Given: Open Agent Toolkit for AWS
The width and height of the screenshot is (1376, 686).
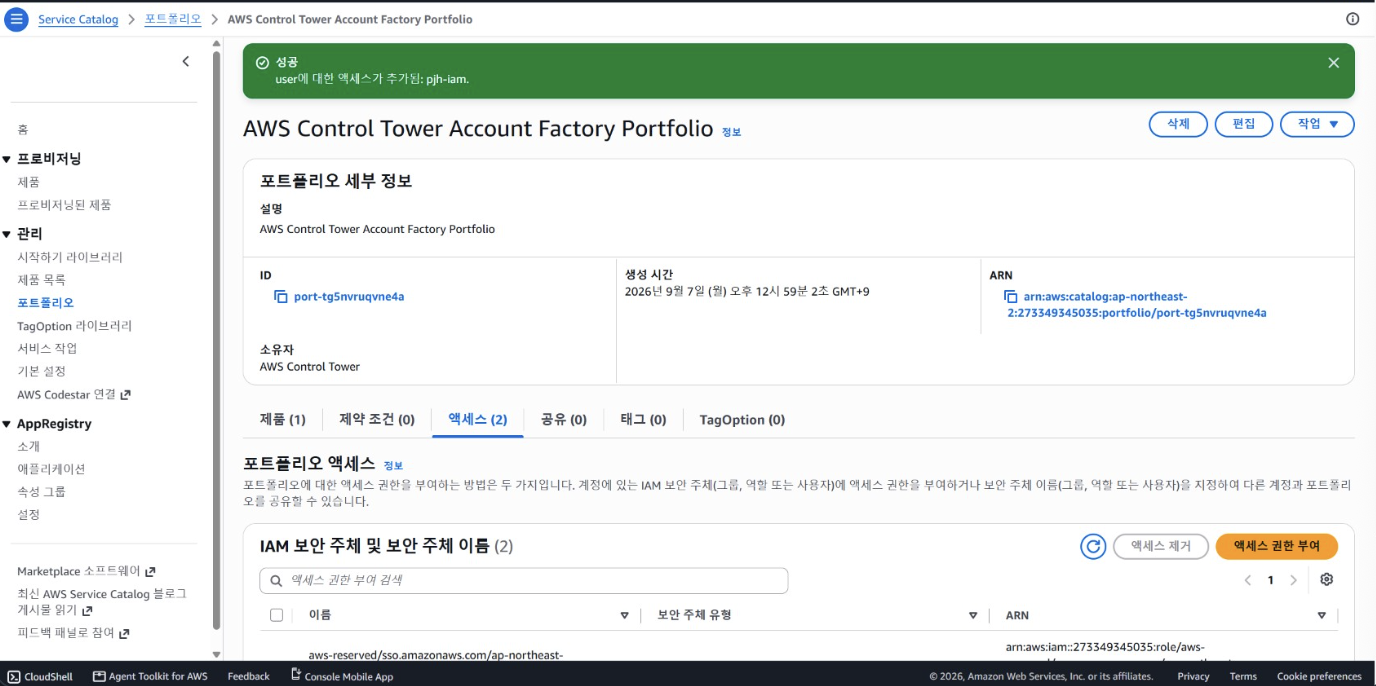Looking at the screenshot, I should (150, 676).
